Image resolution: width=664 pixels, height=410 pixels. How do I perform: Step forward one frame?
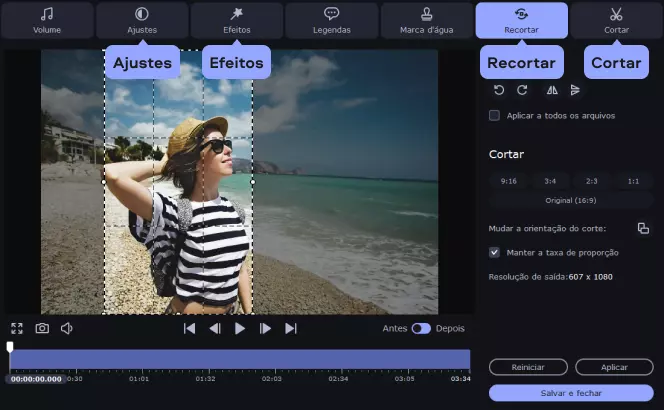click(265, 328)
